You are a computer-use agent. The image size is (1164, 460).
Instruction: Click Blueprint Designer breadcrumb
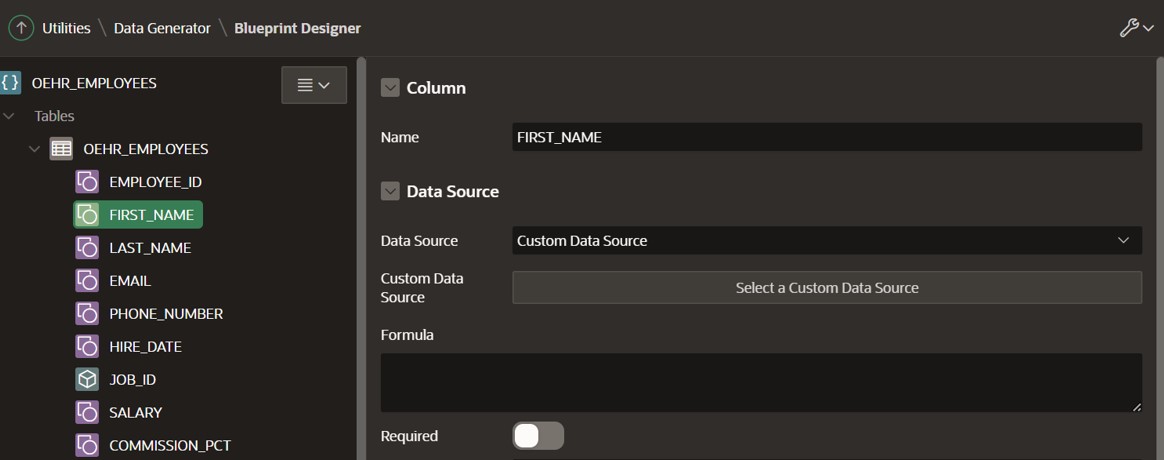coord(298,28)
